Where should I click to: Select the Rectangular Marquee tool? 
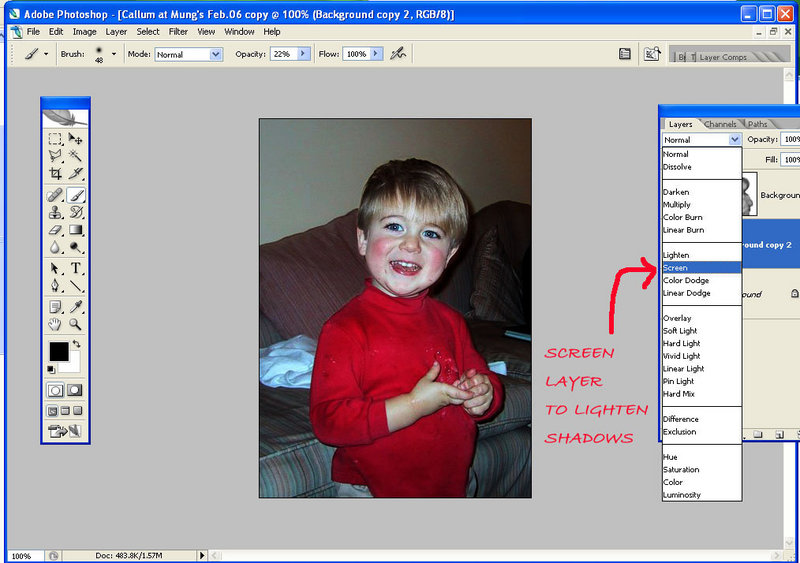click(x=55, y=139)
